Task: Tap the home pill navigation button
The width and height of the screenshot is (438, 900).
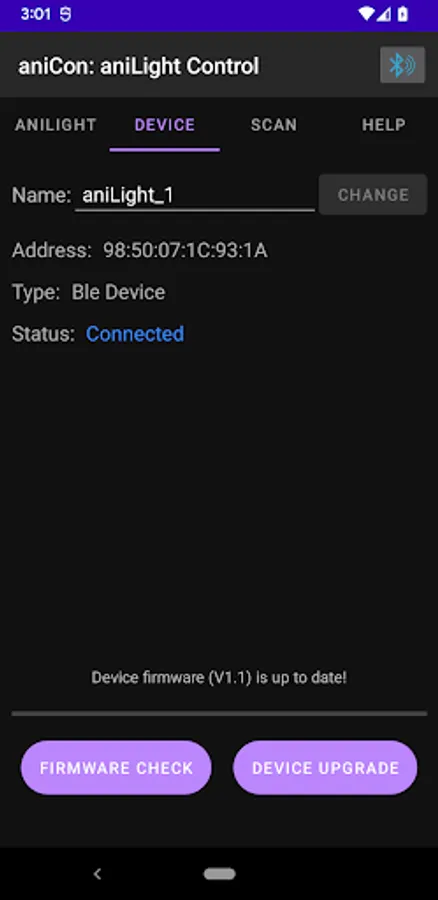Action: pos(219,874)
